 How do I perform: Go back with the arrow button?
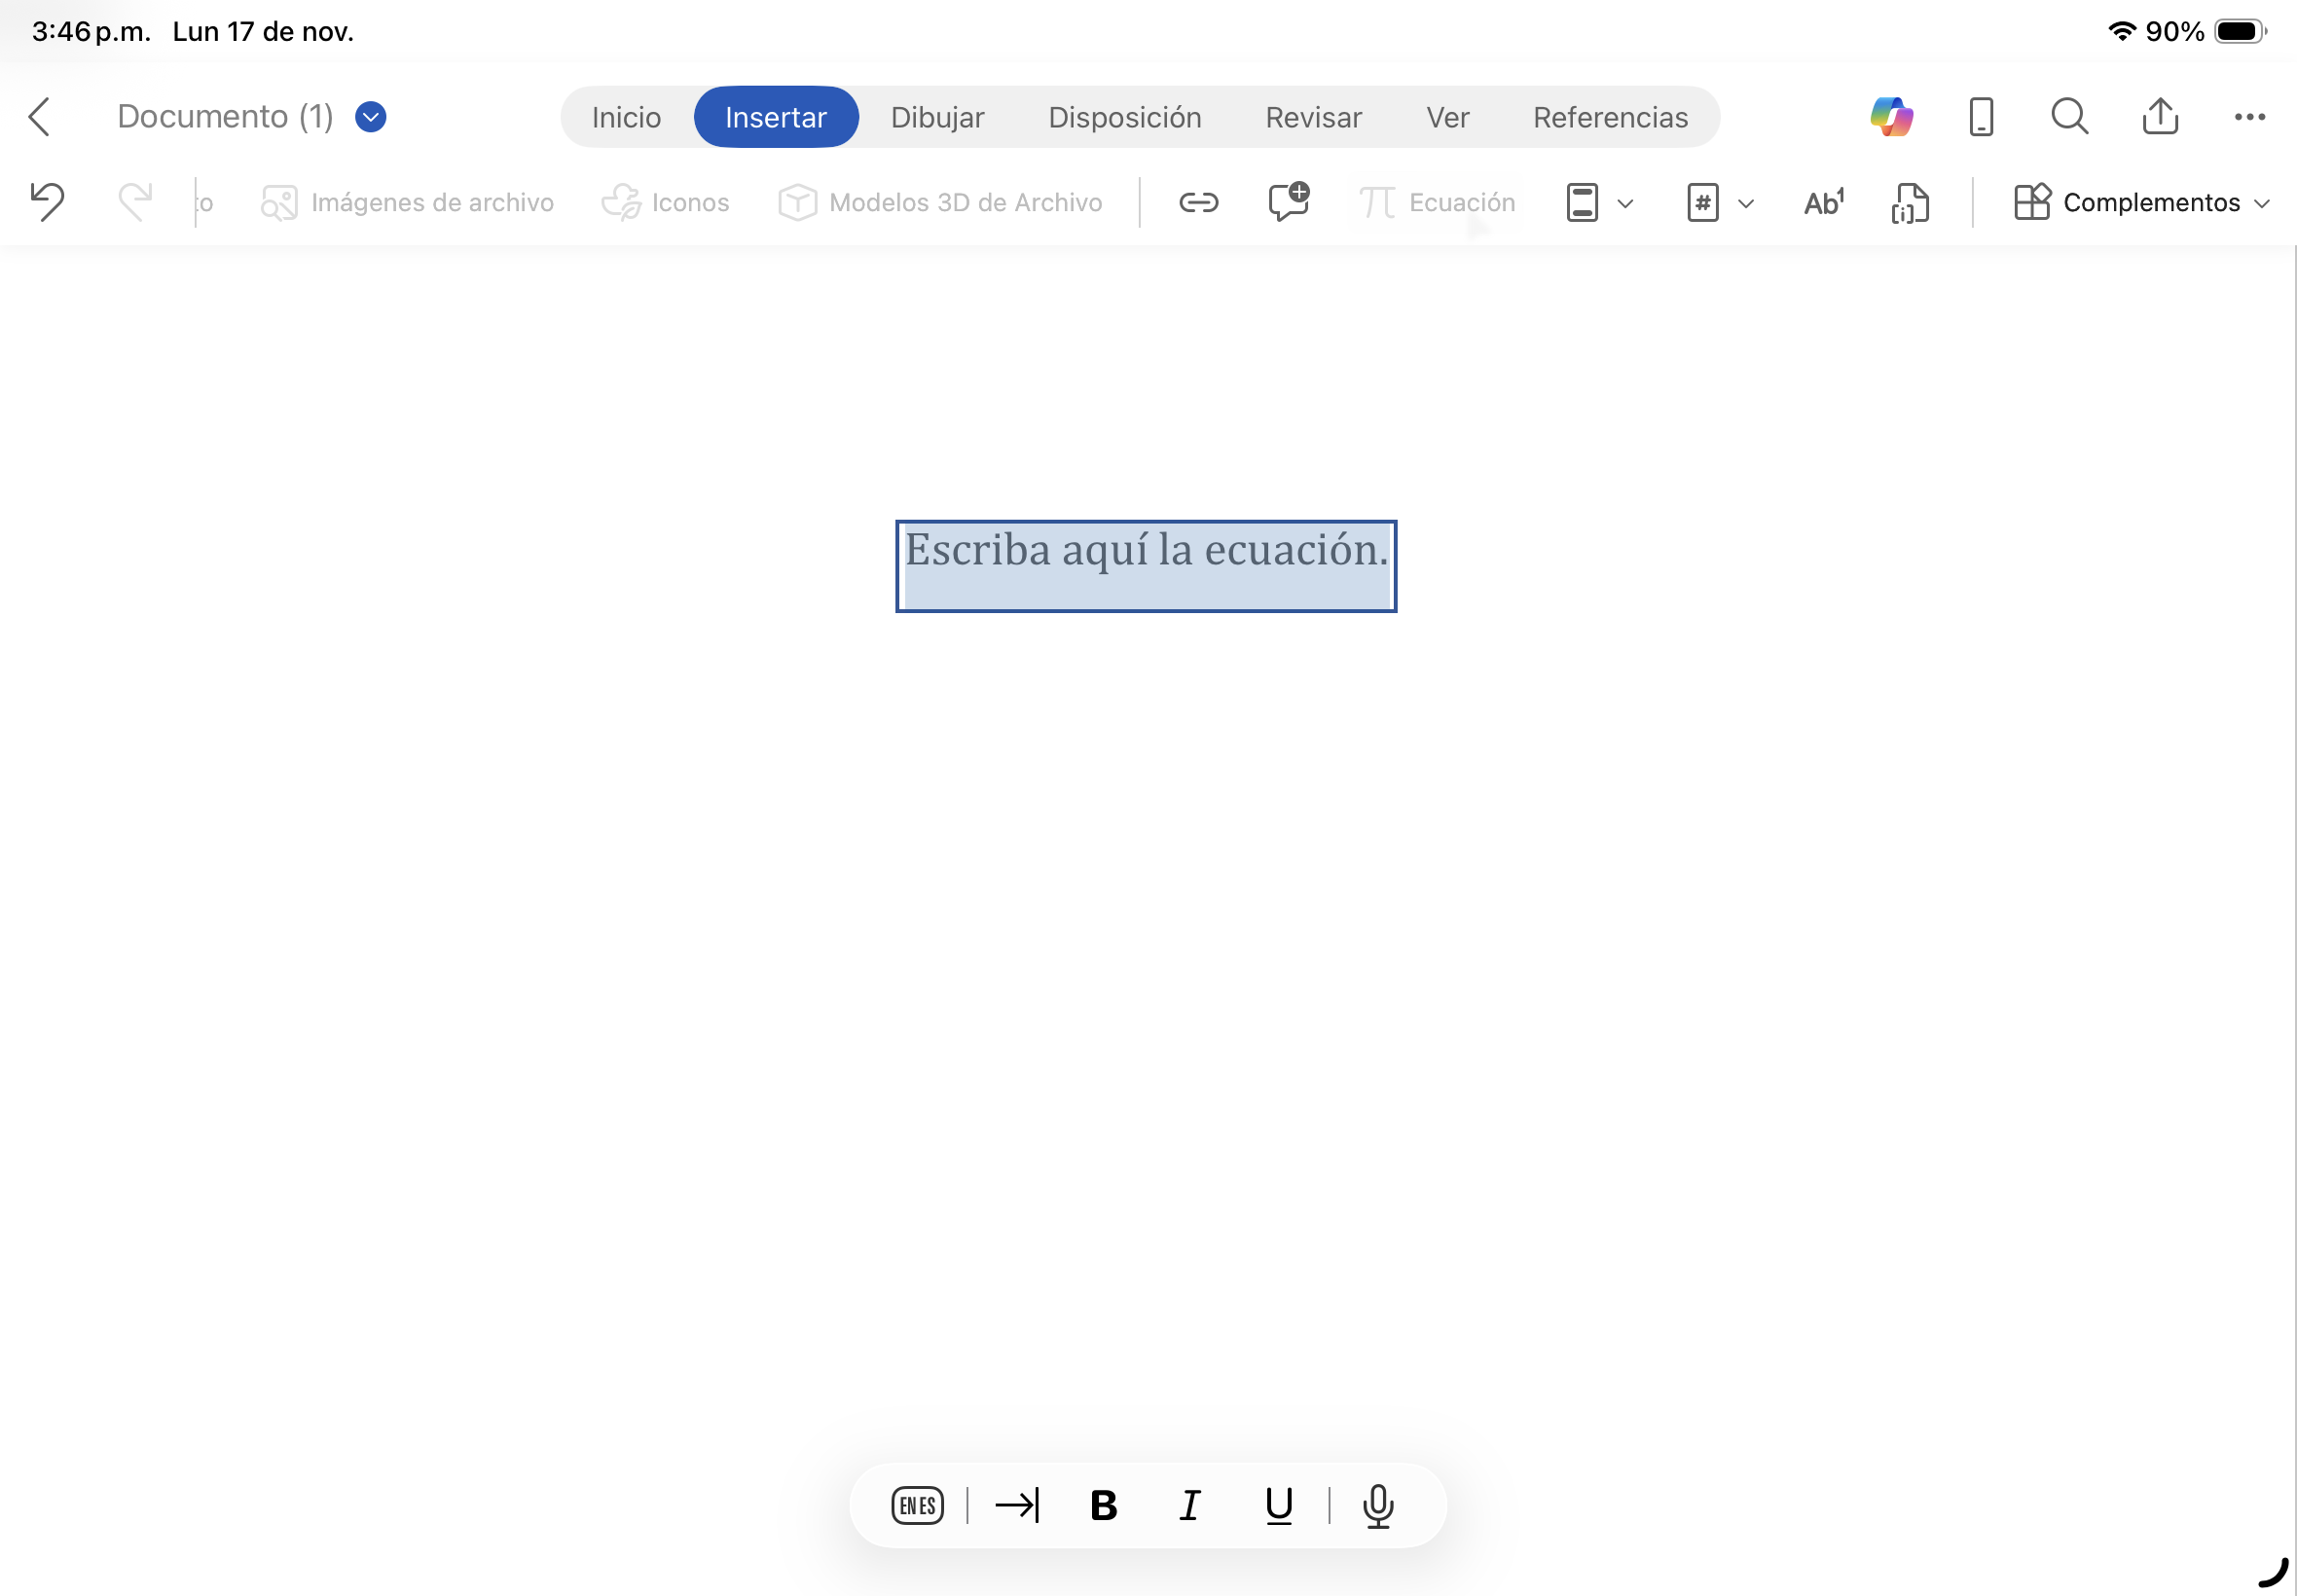(40, 116)
